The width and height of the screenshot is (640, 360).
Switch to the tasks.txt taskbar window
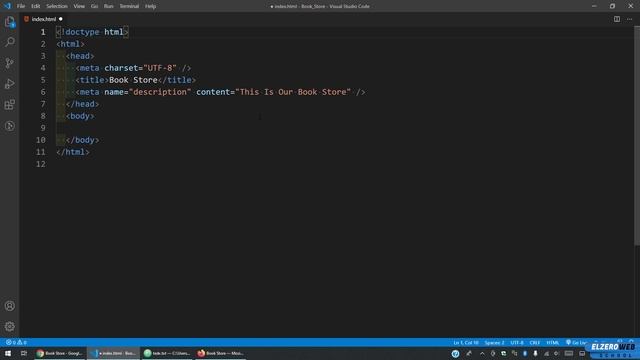click(167, 353)
